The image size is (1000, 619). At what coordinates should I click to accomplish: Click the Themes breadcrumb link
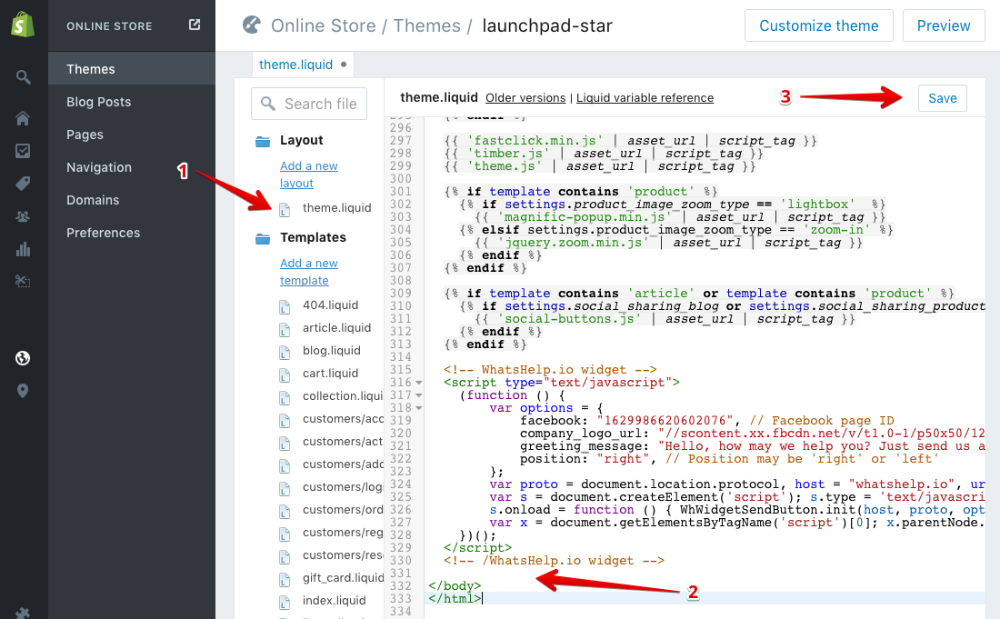tap(427, 25)
